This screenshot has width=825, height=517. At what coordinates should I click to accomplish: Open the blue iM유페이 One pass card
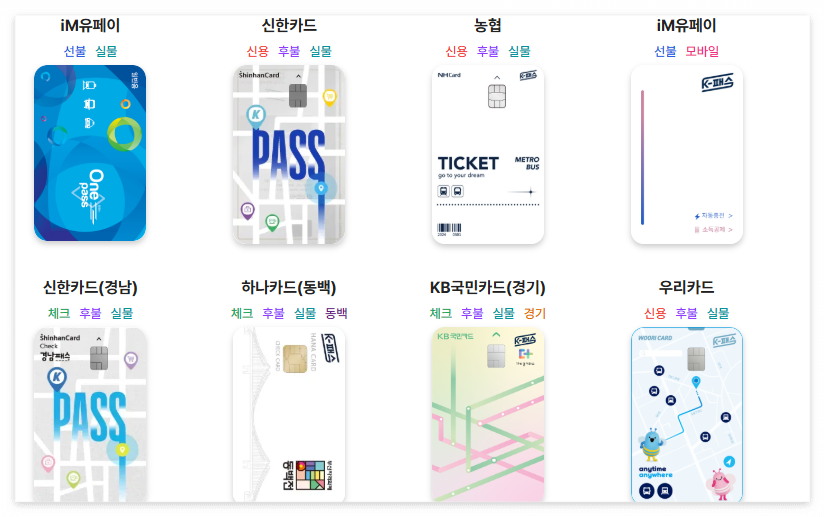coord(90,153)
